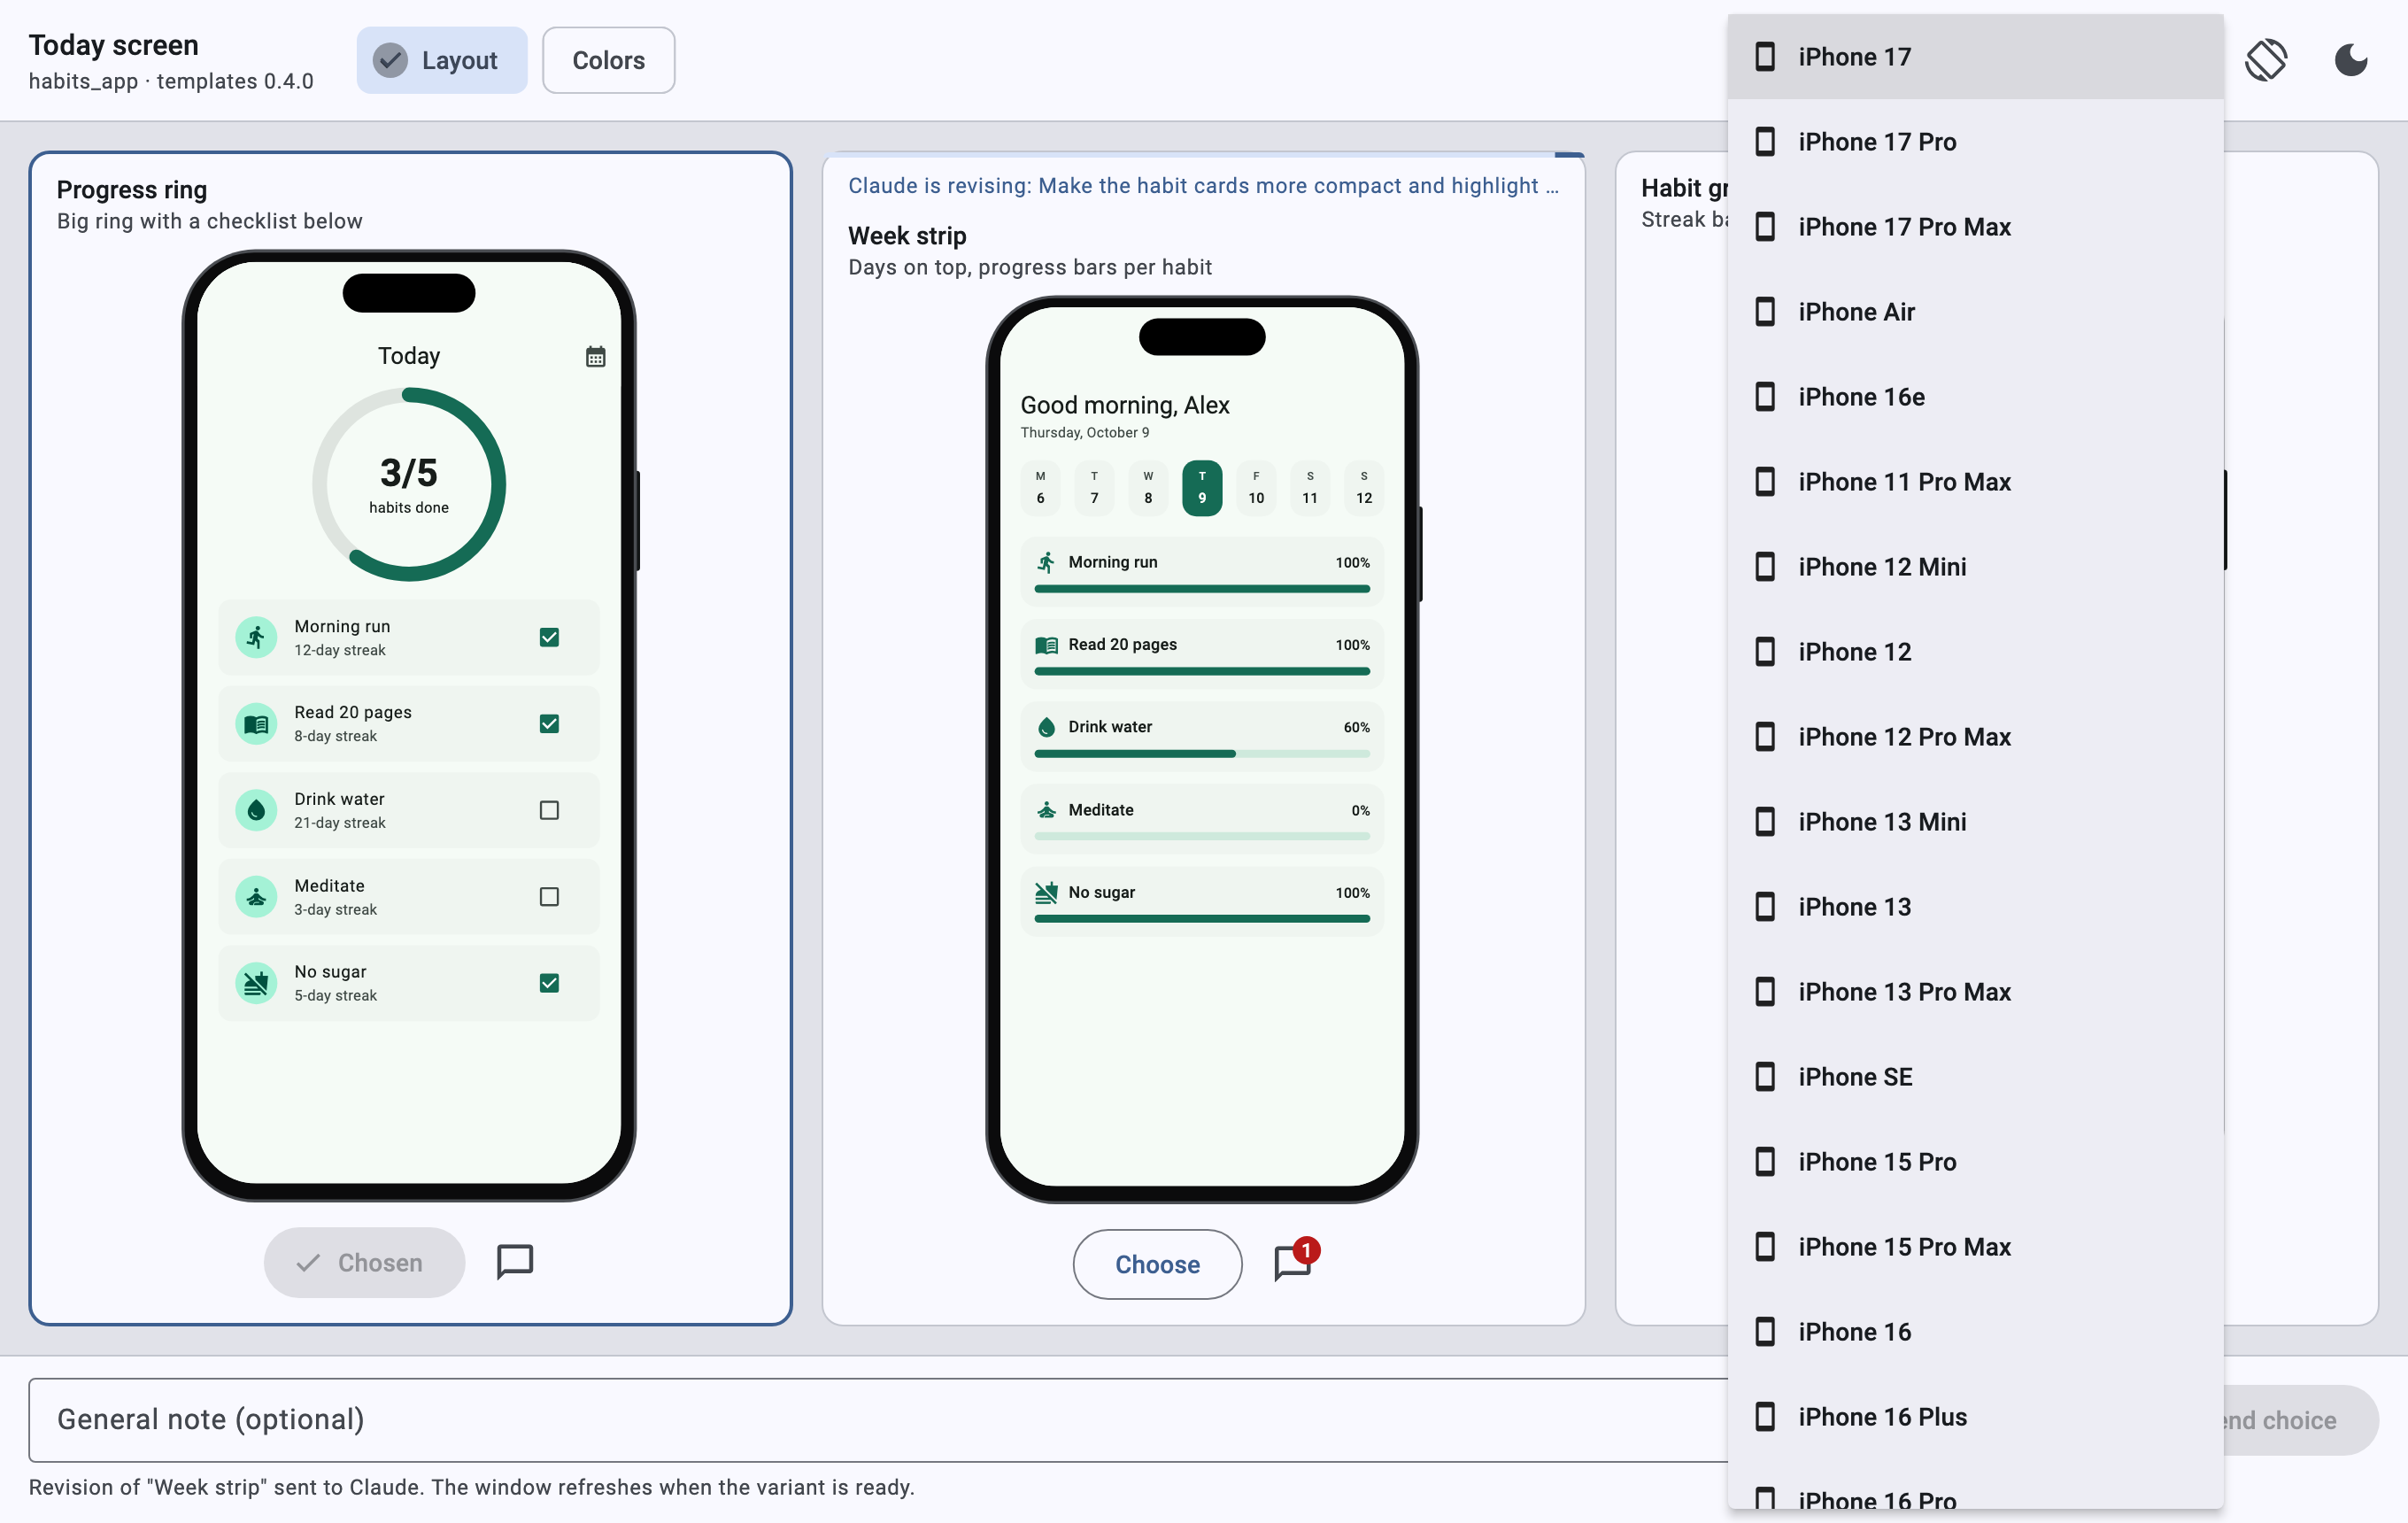Check the Drink water checkbox
This screenshot has width=2408, height=1523.
[x=549, y=810]
